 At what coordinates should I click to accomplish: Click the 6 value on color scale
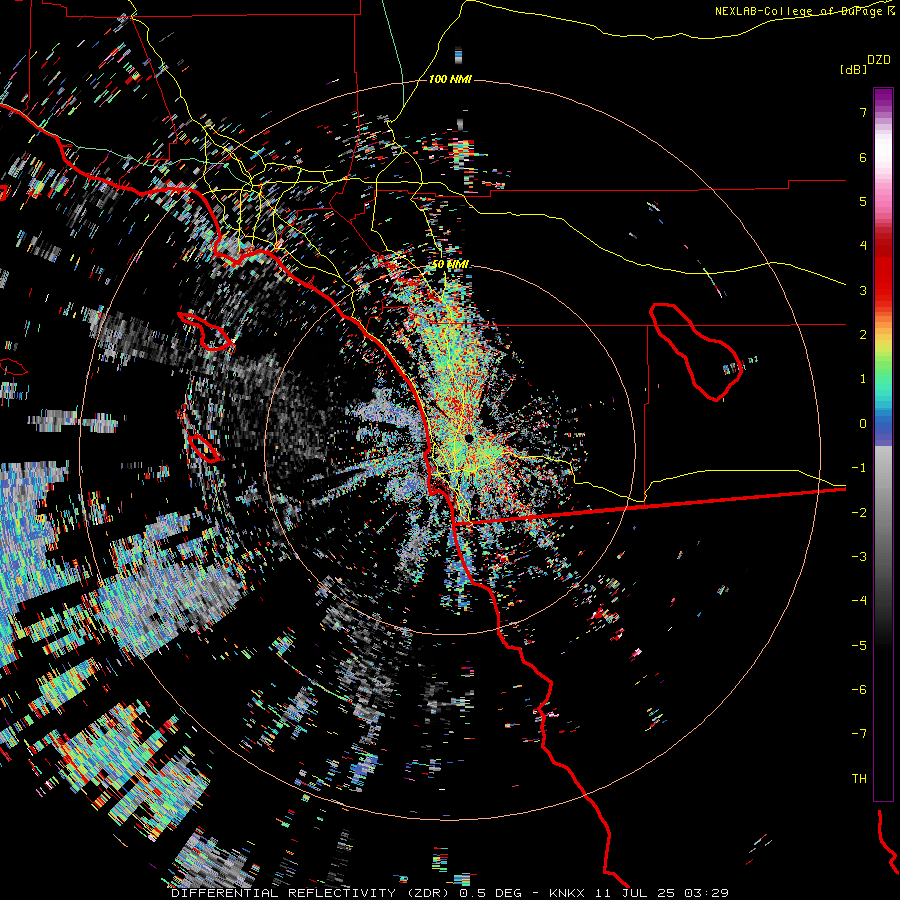tap(863, 157)
